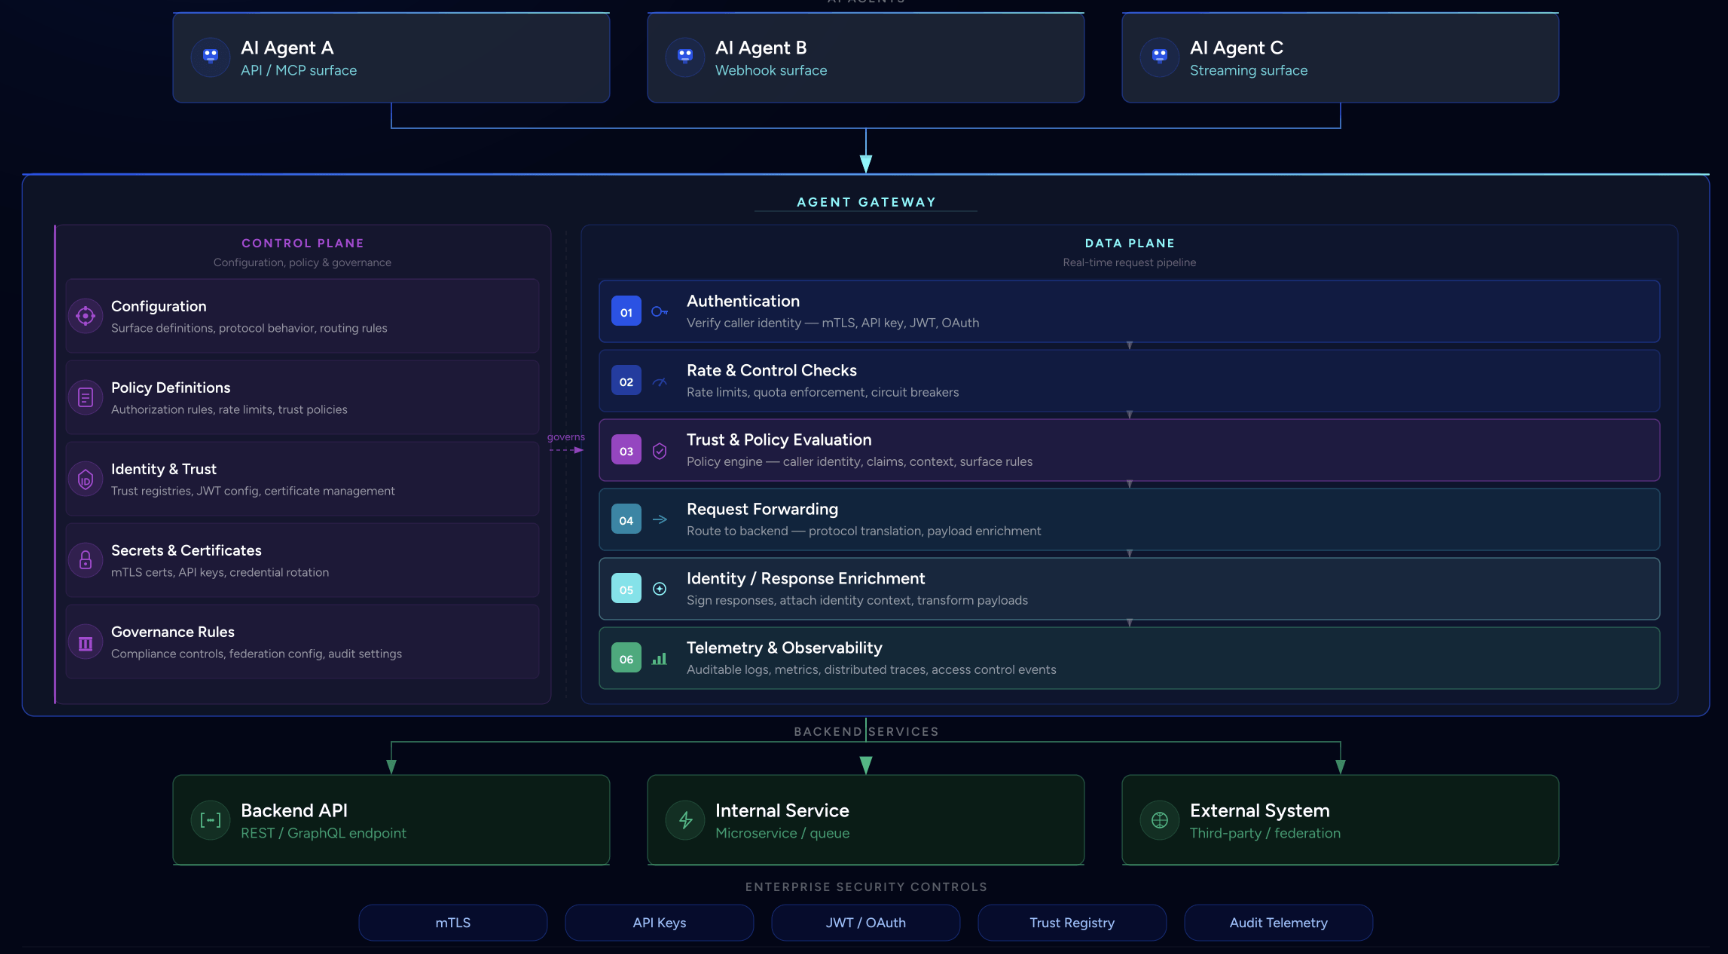Click the 01 step badge

(x=626, y=312)
